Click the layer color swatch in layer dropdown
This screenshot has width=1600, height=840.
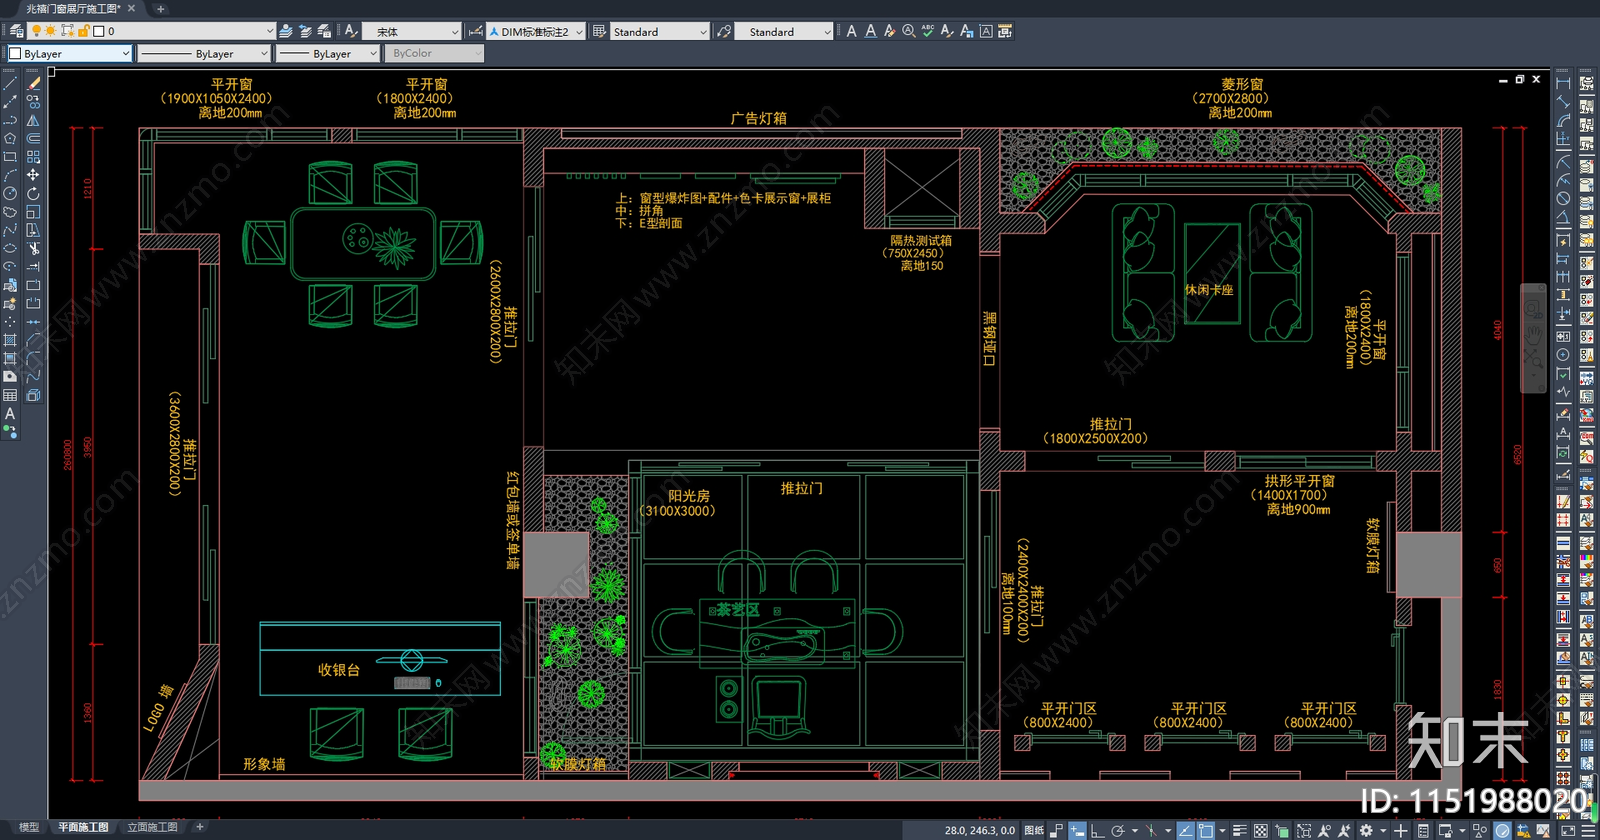(x=99, y=31)
